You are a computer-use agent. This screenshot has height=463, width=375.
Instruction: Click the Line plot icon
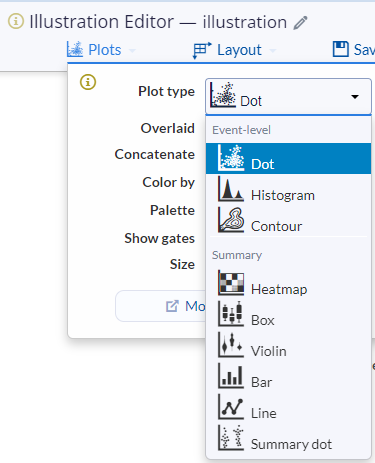coord(231,407)
